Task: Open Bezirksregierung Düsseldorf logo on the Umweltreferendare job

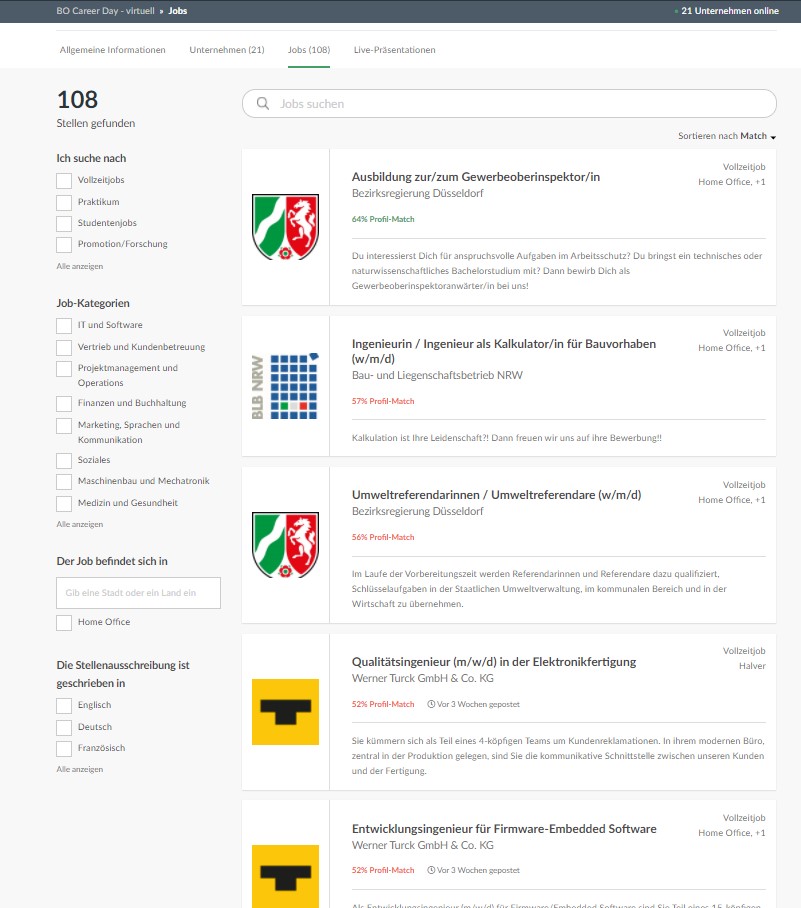Action: tap(286, 545)
